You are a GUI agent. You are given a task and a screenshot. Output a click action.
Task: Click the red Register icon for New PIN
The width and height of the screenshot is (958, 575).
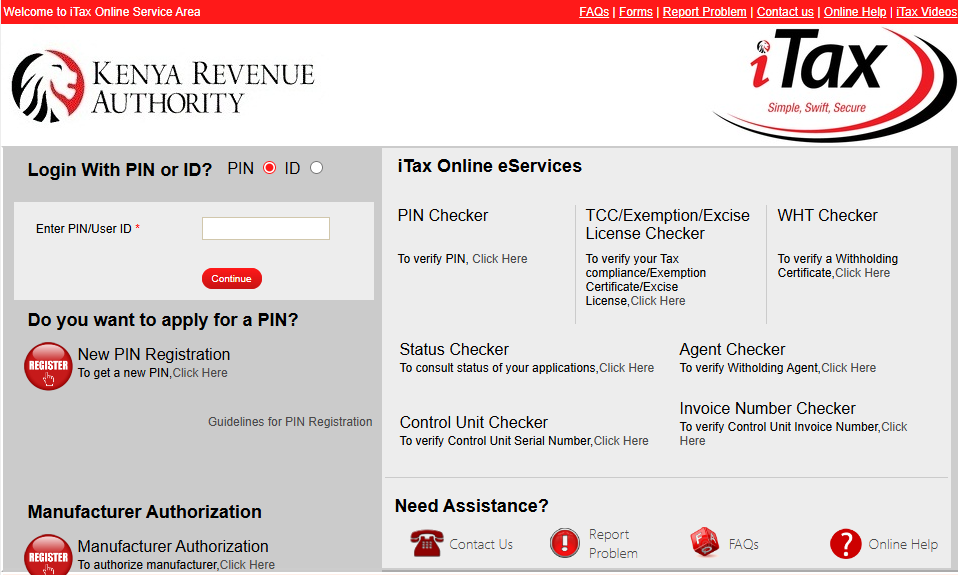click(48, 366)
